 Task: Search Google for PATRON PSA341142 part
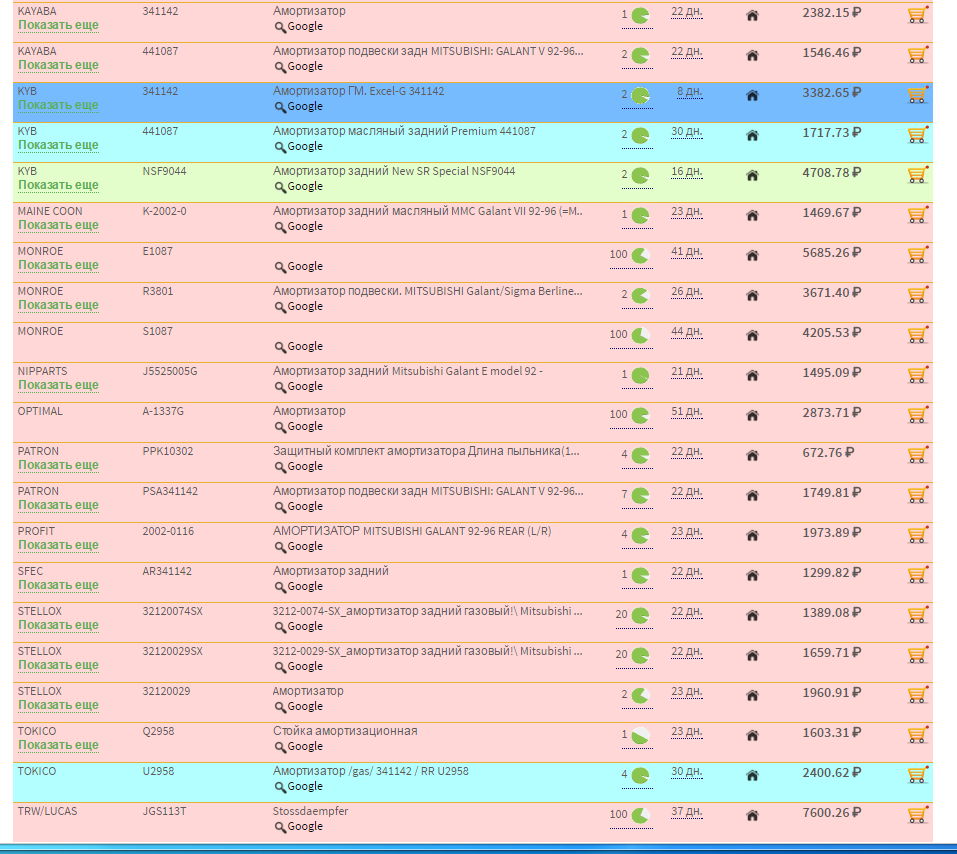point(299,507)
